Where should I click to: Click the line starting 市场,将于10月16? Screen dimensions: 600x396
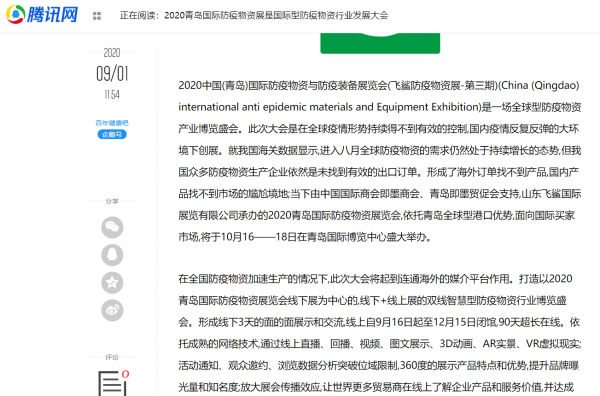point(305,237)
